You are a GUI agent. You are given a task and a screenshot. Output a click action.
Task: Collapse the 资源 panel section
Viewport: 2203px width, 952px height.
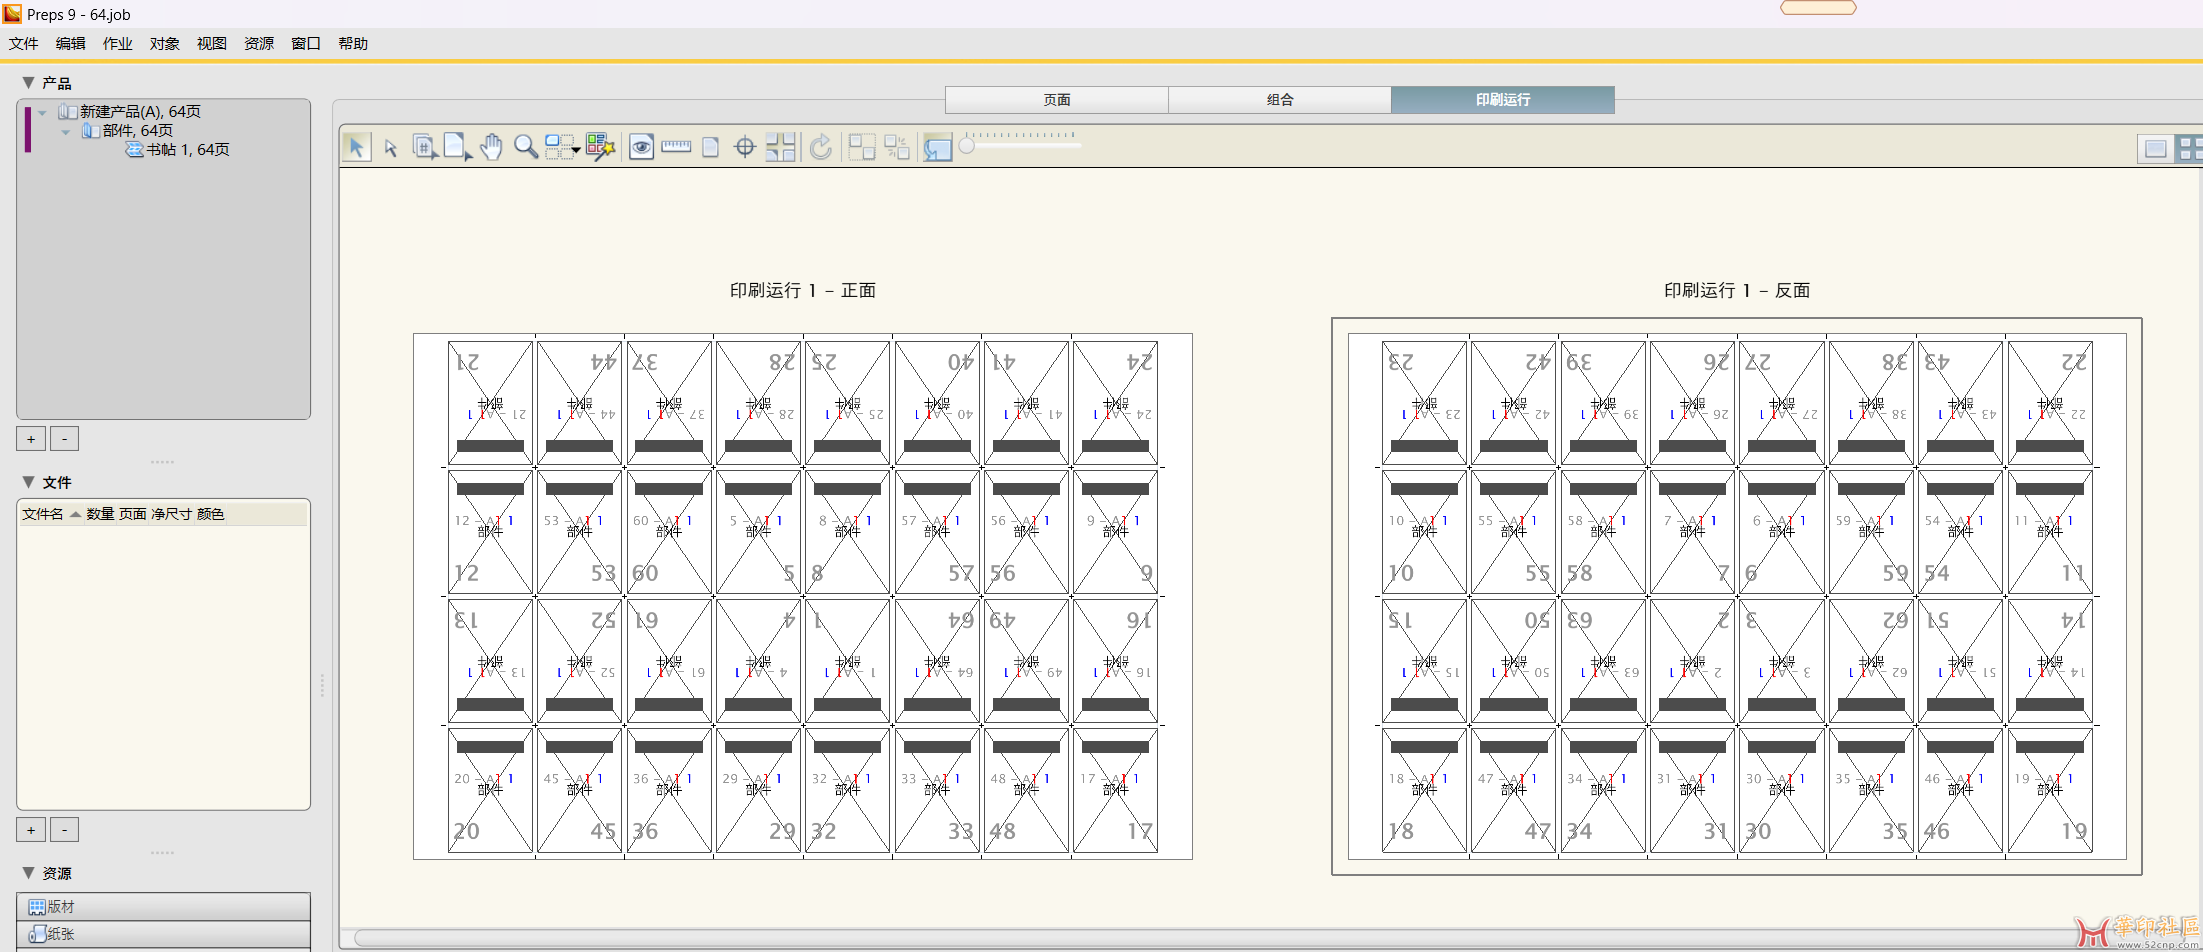(x=28, y=872)
